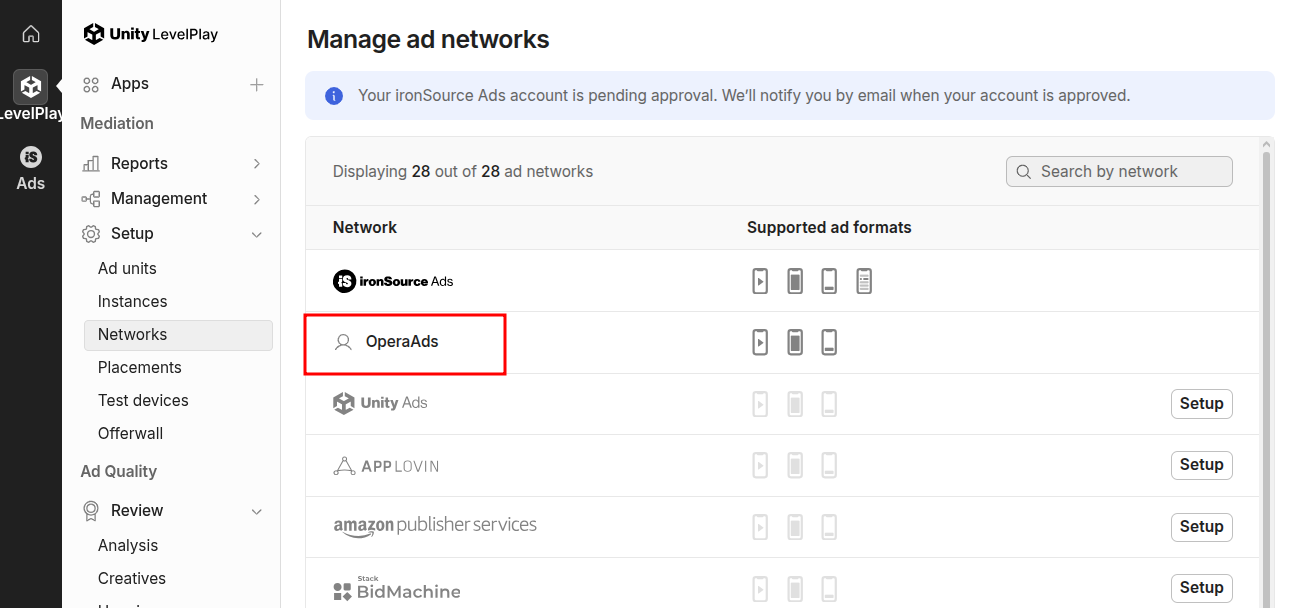
Task: Click the Unity Ads logo
Action: coord(380,403)
